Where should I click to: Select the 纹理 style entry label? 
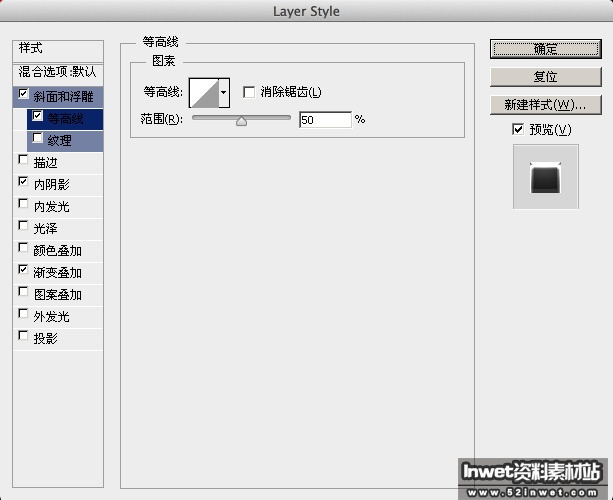tap(59, 141)
